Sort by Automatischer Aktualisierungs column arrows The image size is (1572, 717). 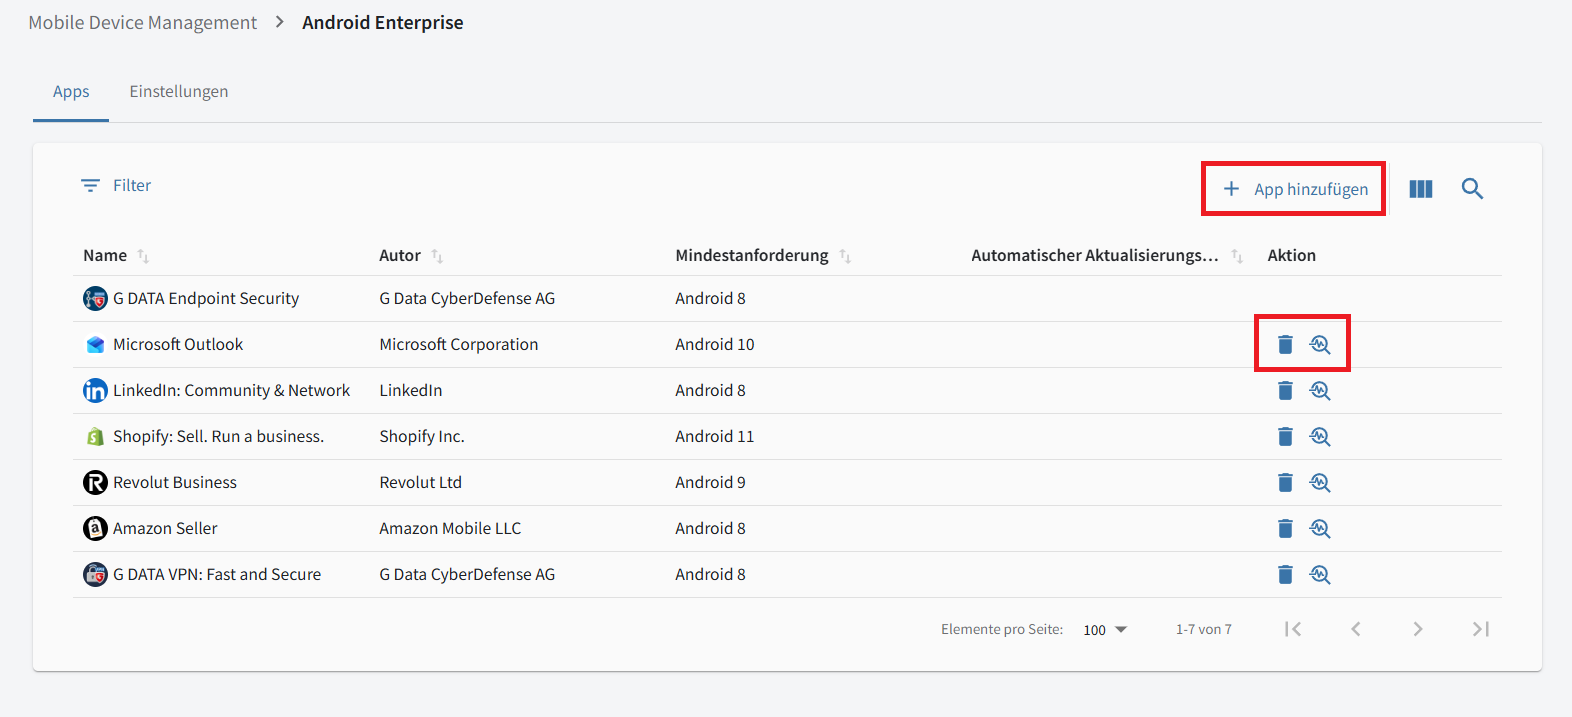1237,257
